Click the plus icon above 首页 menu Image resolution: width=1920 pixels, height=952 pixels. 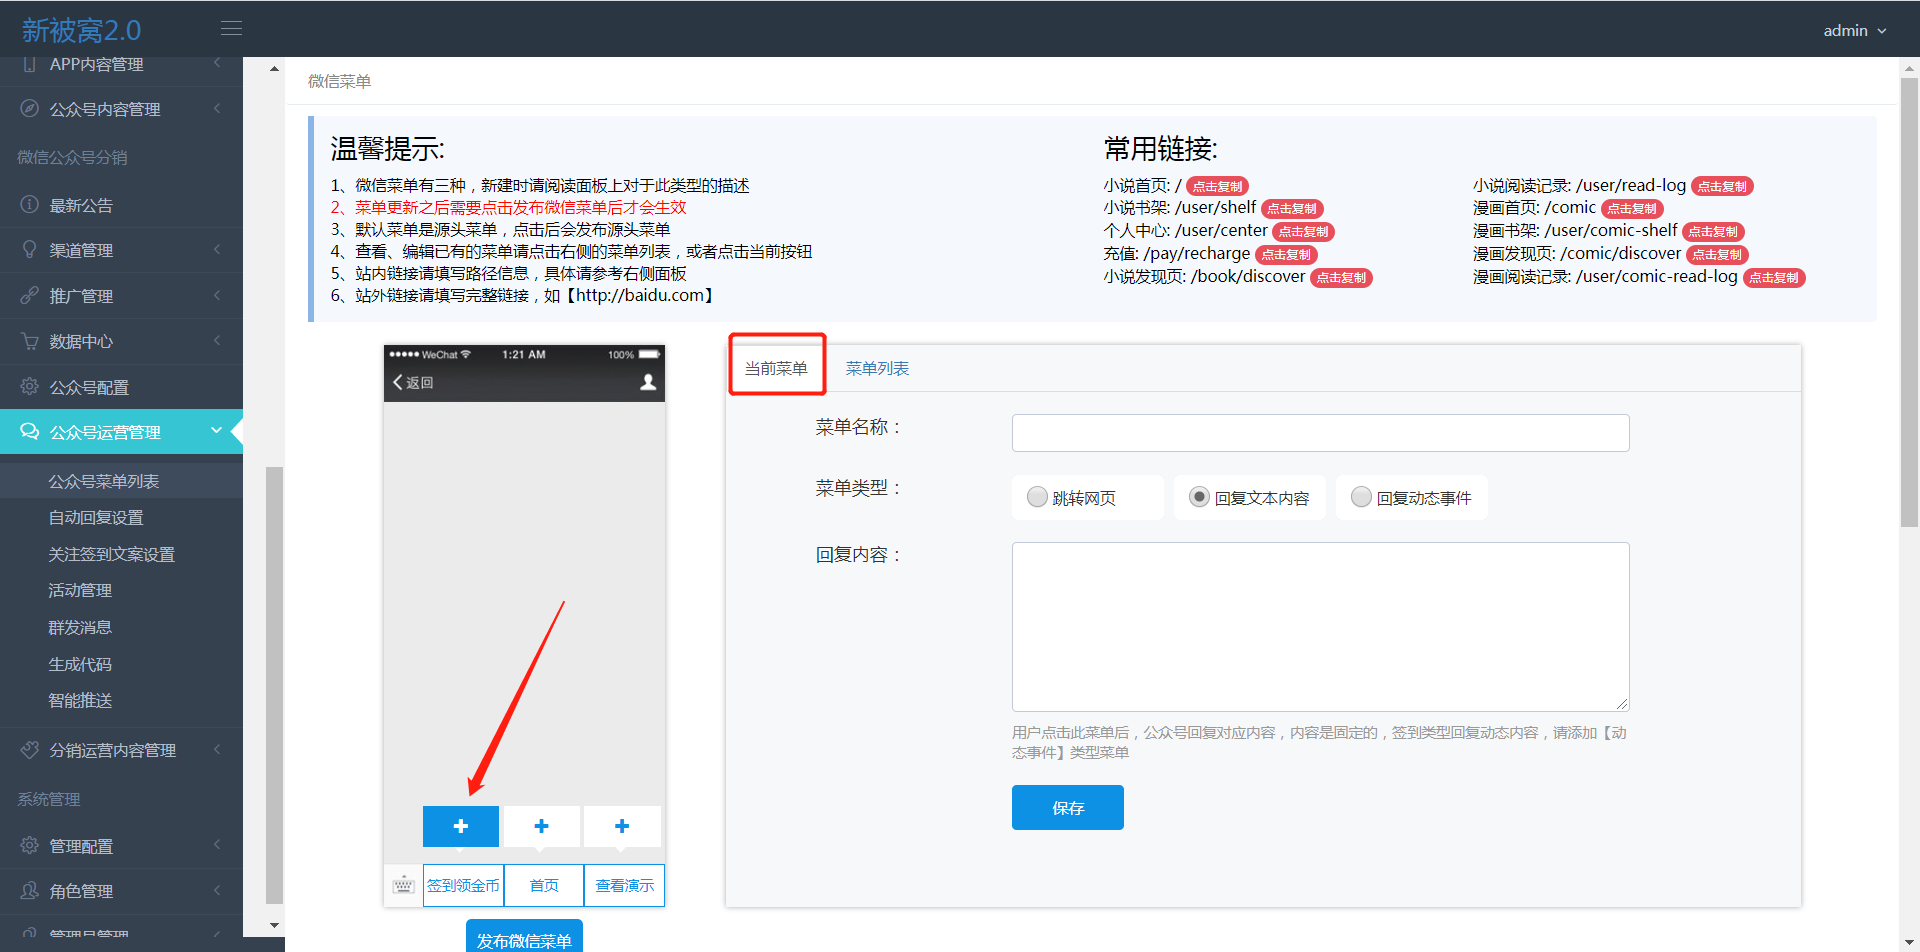(541, 826)
